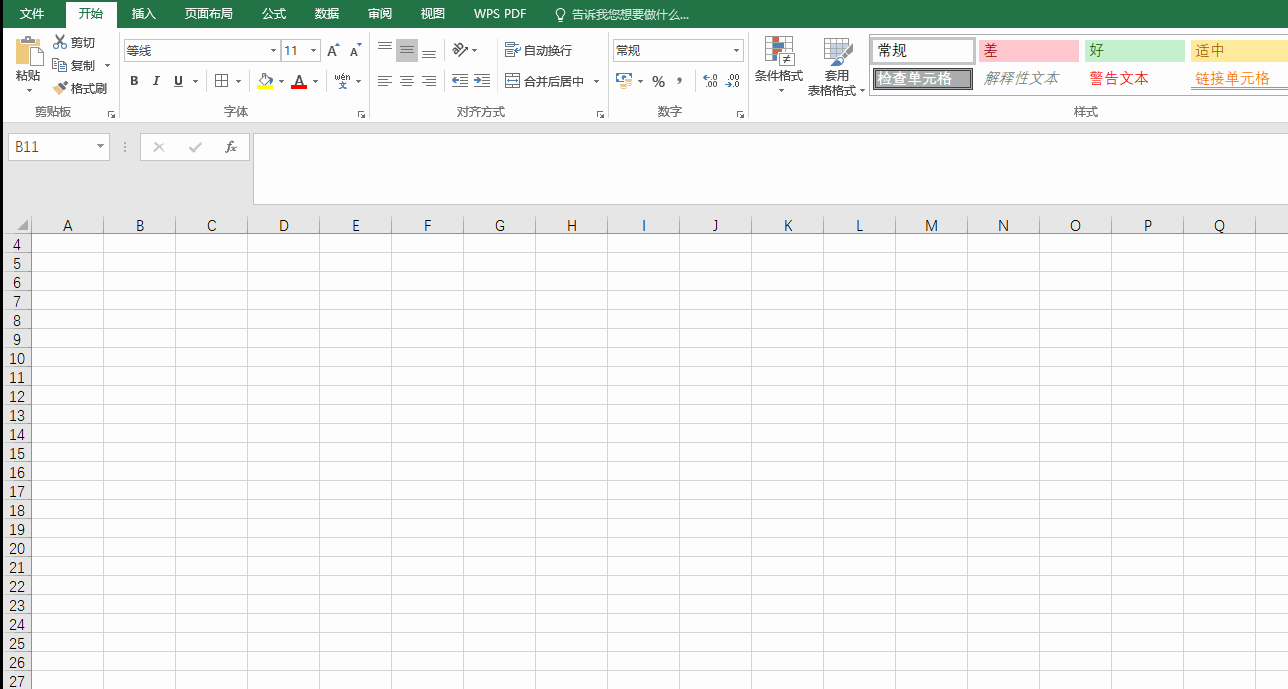Click the Conditional Formatting (条件格式) icon
The height and width of the screenshot is (689, 1288).
[x=778, y=52]
